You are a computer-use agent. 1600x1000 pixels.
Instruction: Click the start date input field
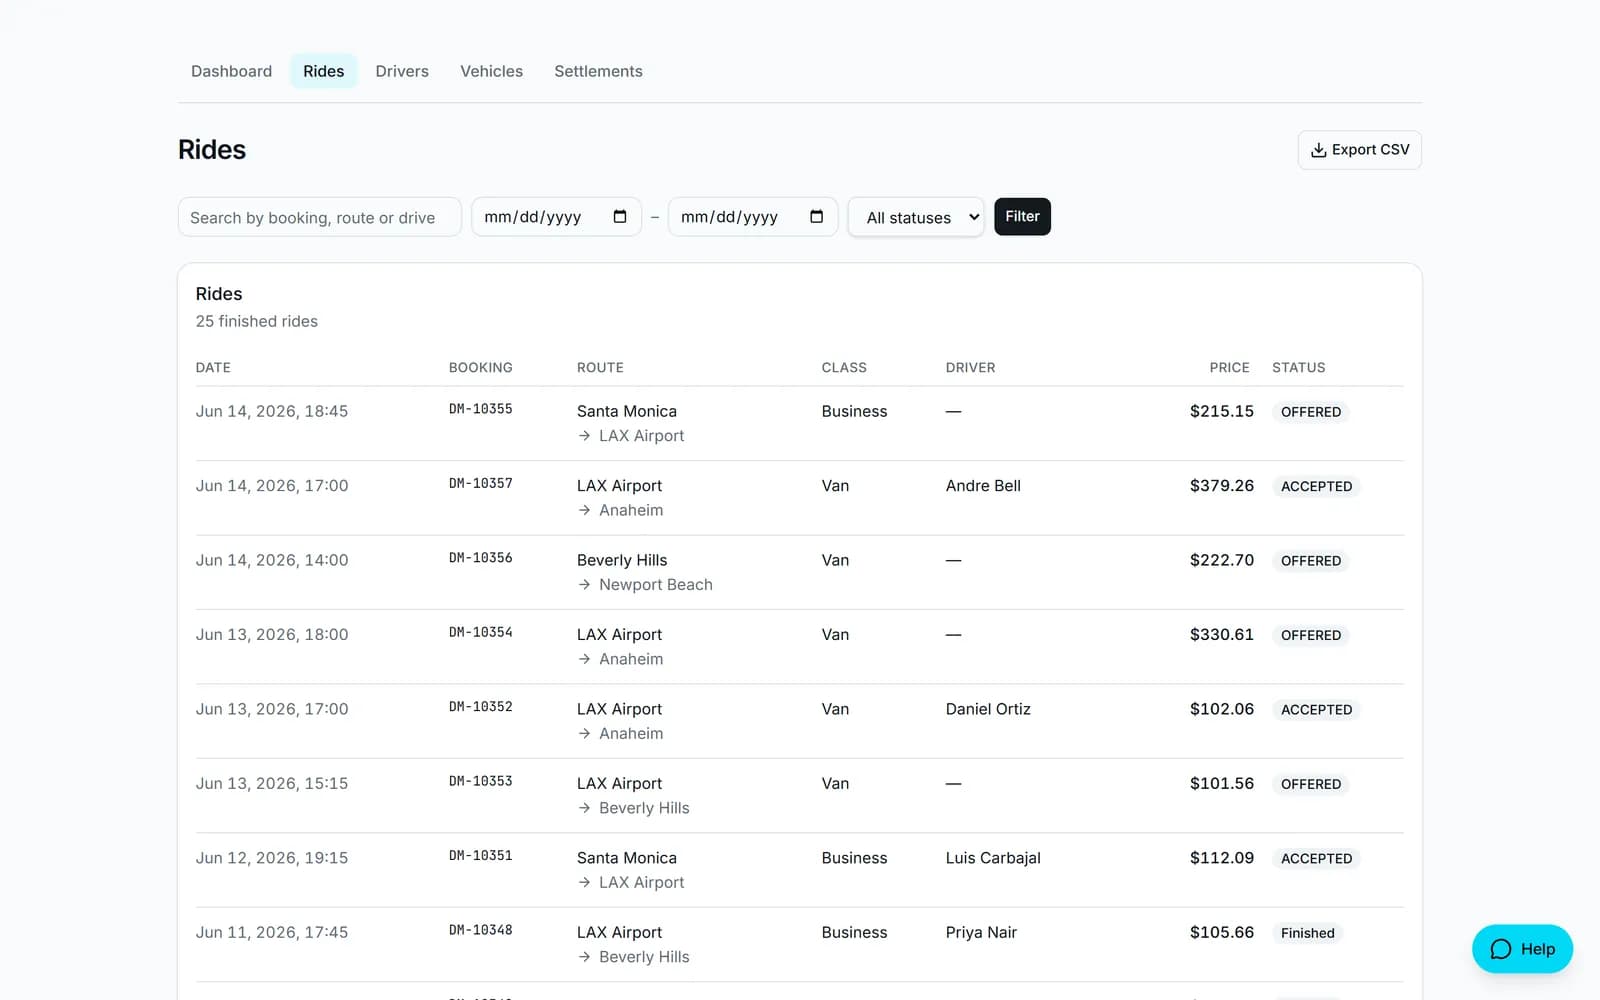coord(556,217)
